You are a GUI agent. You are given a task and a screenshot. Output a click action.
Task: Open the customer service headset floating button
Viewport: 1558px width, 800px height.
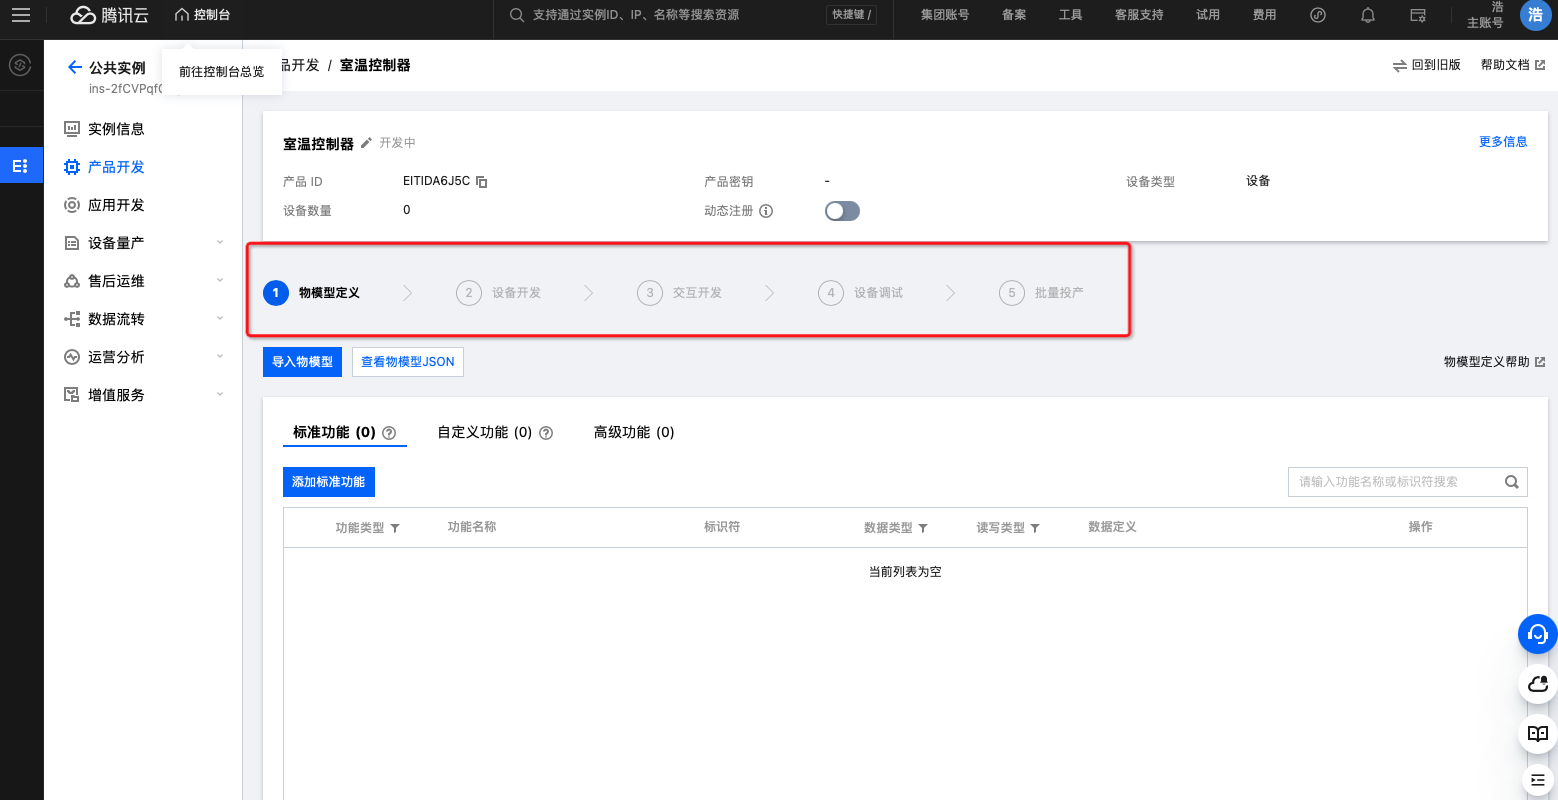tap(1537, 634)
